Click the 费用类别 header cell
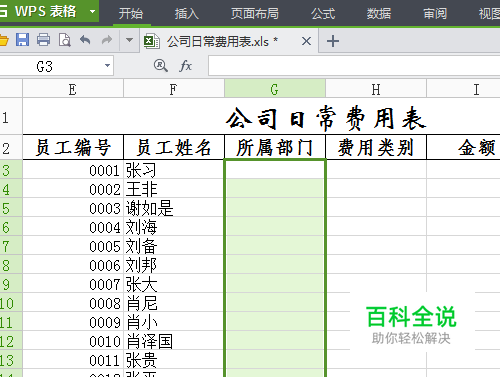 coord(376,147)
